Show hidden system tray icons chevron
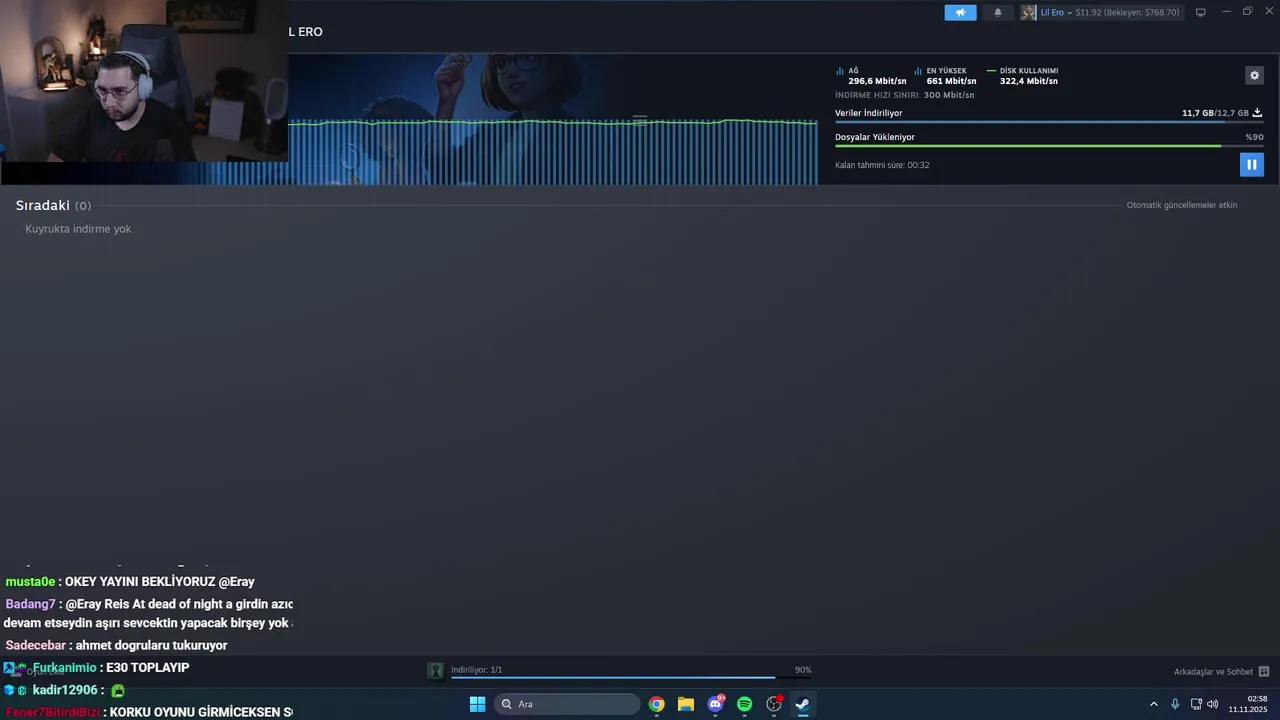 [1153, 704]
